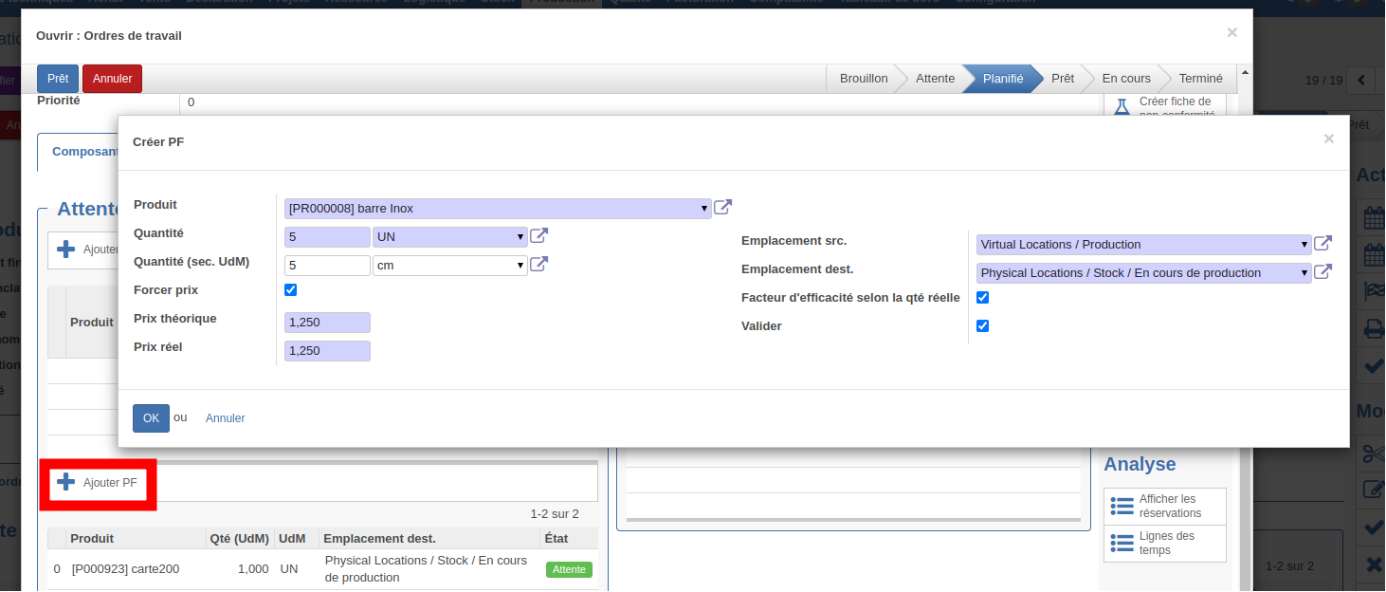1386x592 pixels.
Task: Click the Afficher les réservations list icon
Action: click(1122, 506)
